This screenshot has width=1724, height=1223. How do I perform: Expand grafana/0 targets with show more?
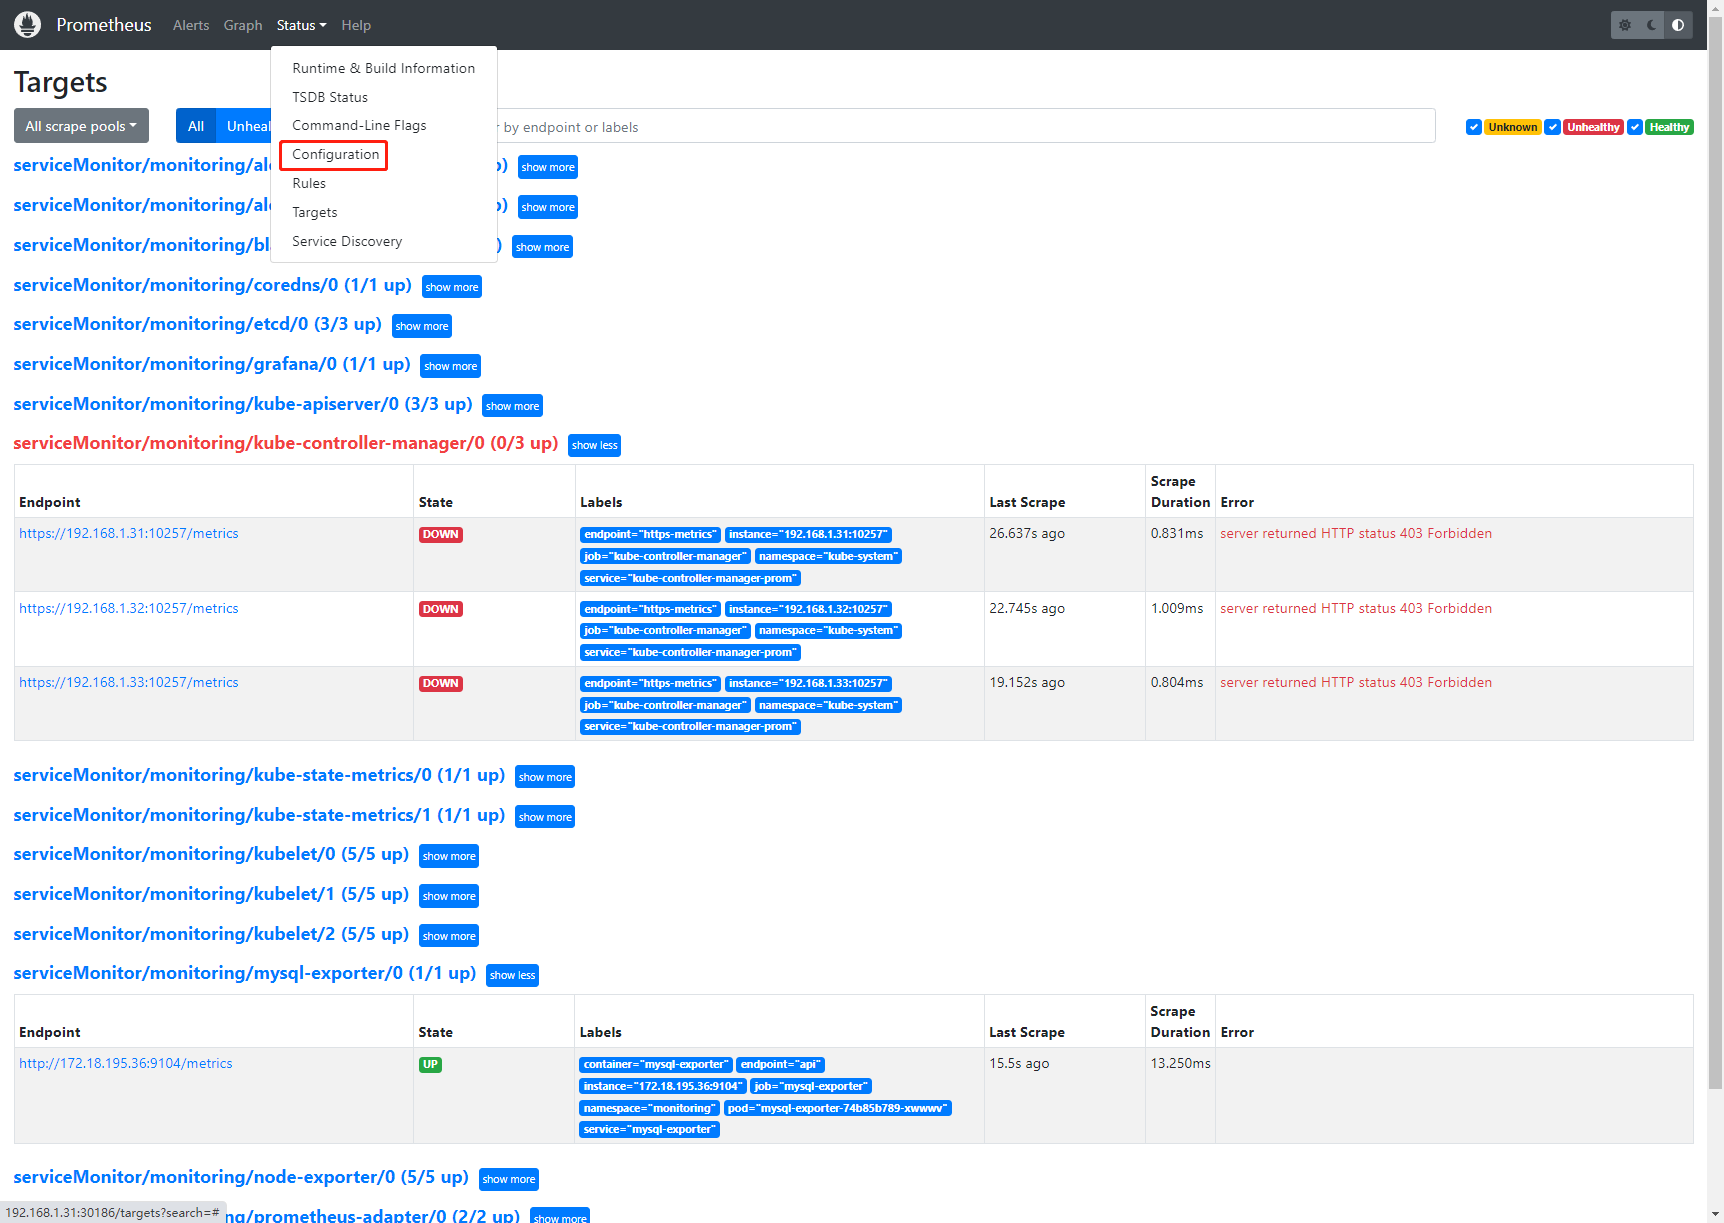[x=450, y=366]
